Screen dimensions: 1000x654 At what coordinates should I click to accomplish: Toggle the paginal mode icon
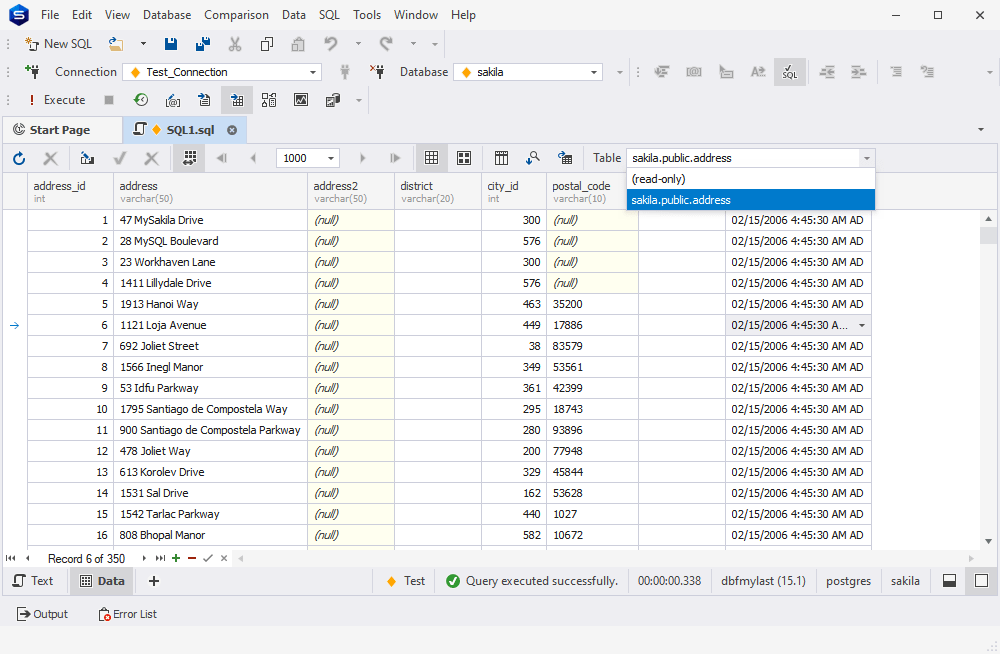pos(189,158)
